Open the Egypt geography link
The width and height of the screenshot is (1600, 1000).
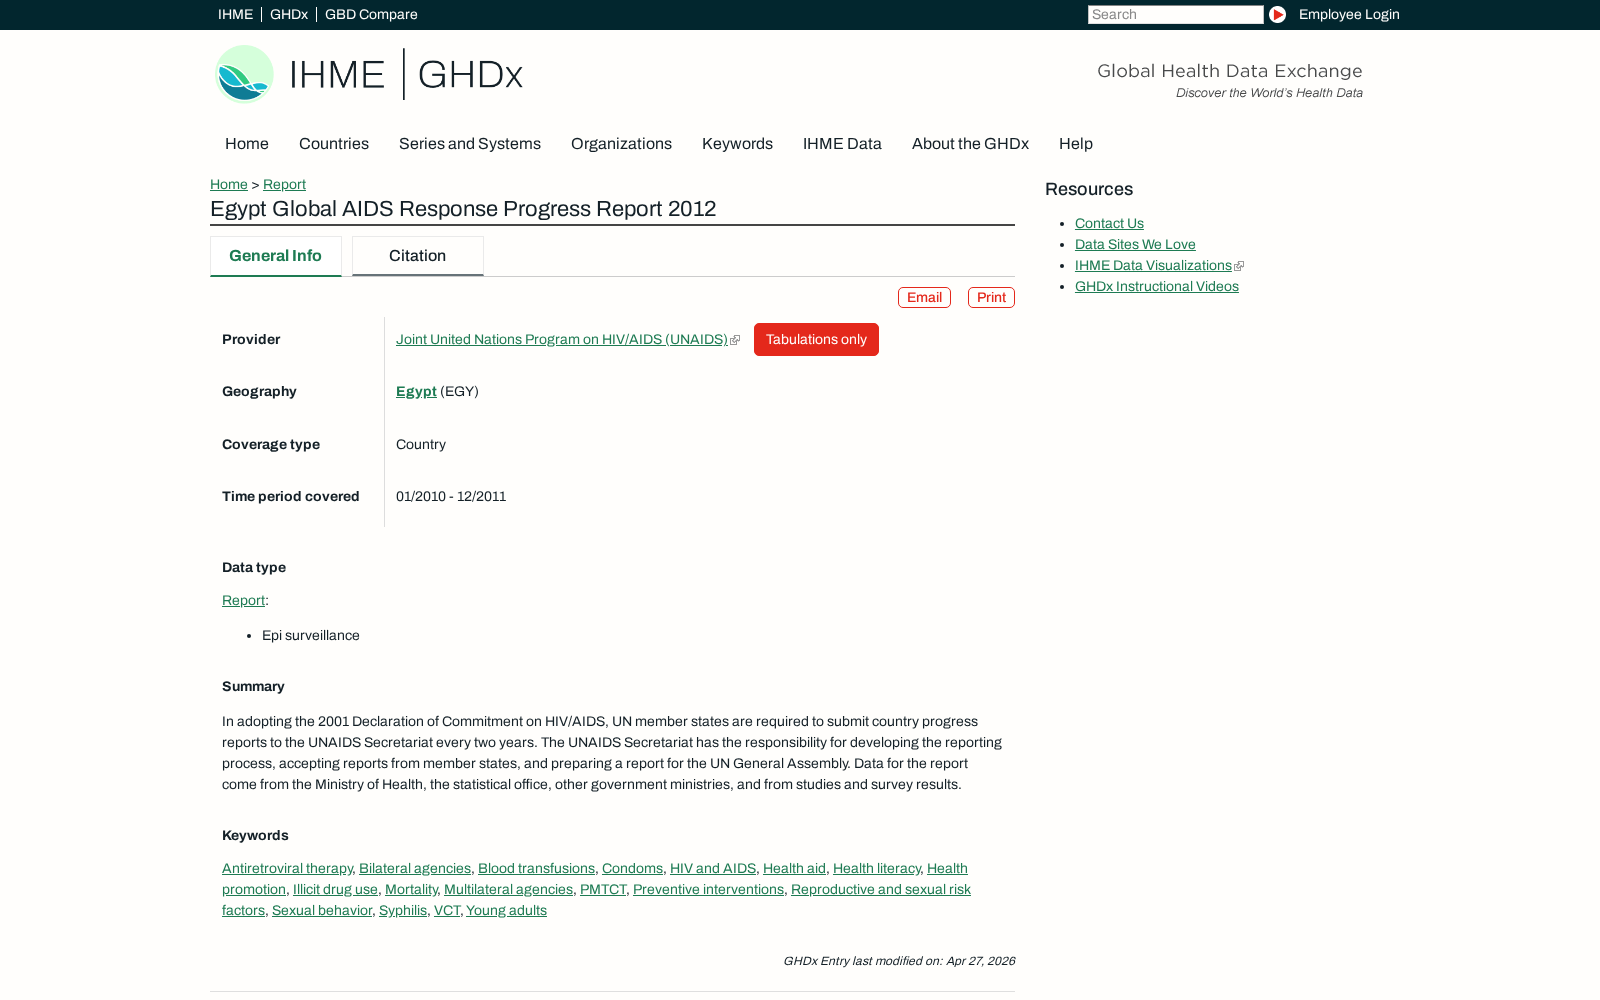[416, 391]
